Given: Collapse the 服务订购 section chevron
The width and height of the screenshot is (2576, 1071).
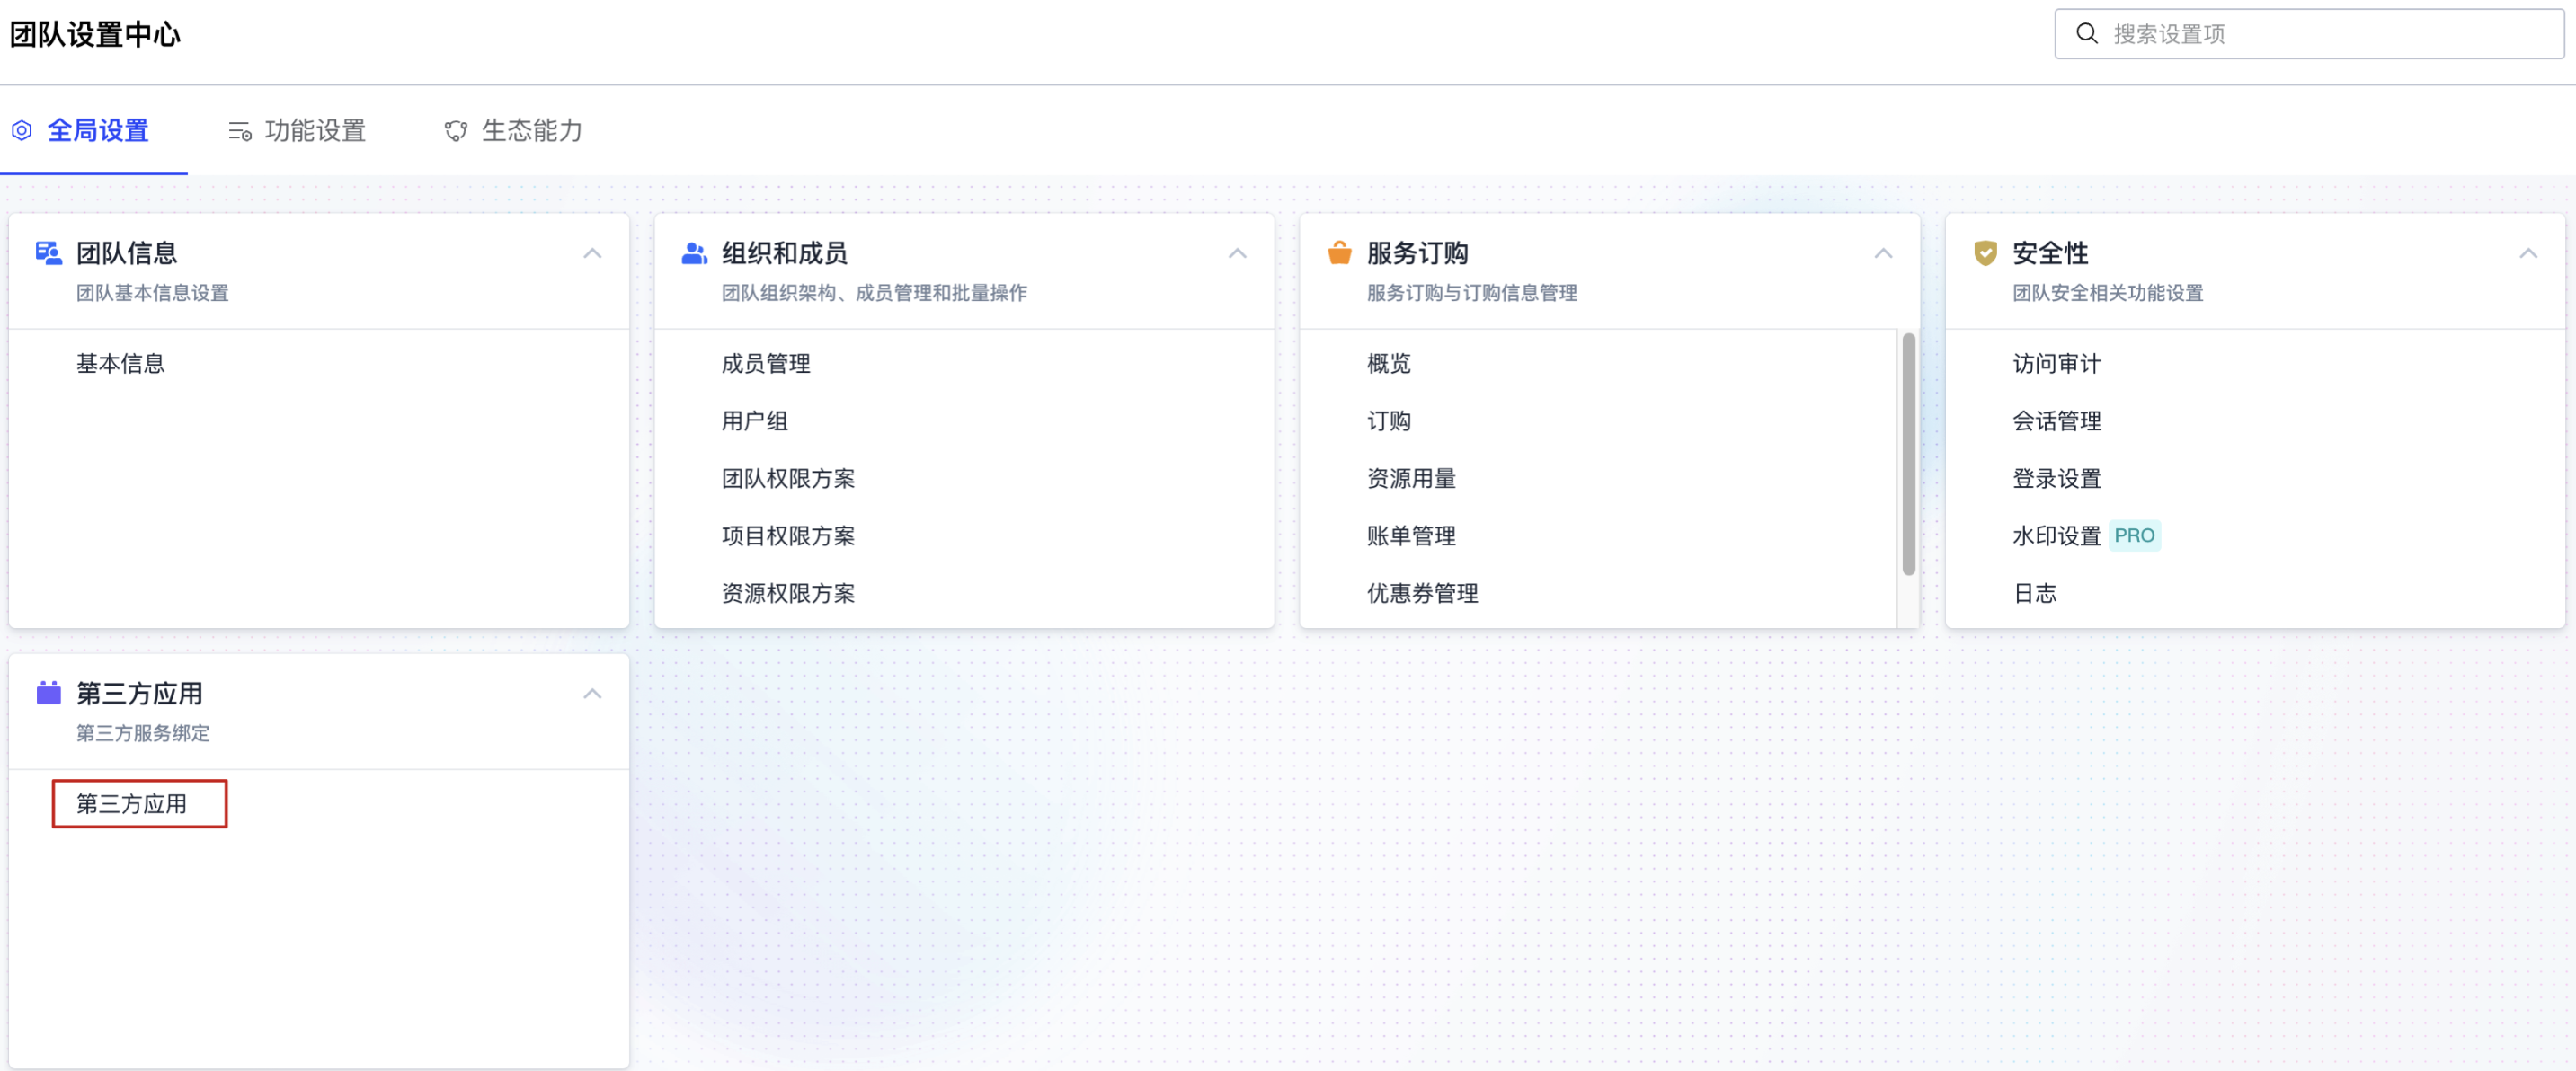Looking at the screenshot, I should click(x=1883, y=254).
